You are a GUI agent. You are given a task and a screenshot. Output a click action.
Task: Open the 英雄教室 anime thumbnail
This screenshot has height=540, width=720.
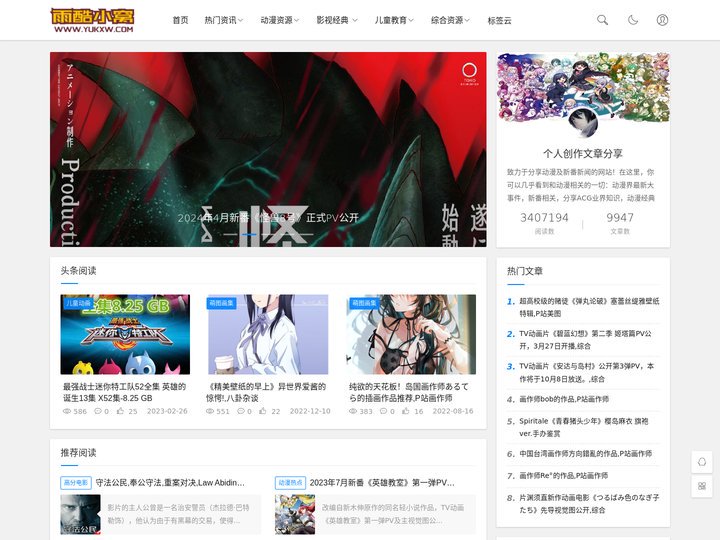click(x=295, y=514)
